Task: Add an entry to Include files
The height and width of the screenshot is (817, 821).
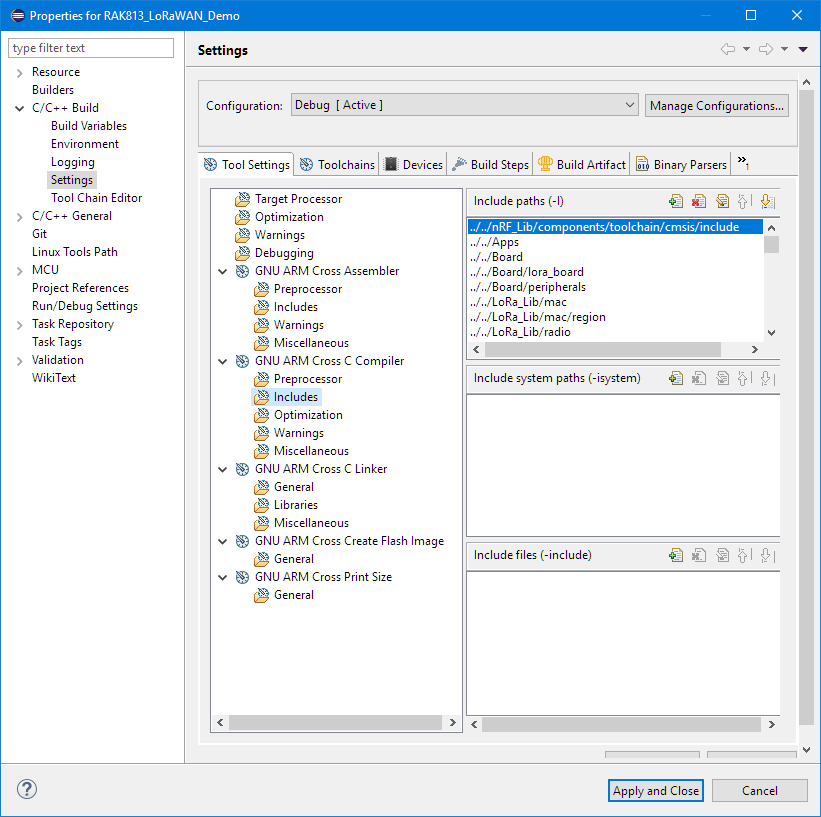Action: pyautogui.click(x=677, y=555)
